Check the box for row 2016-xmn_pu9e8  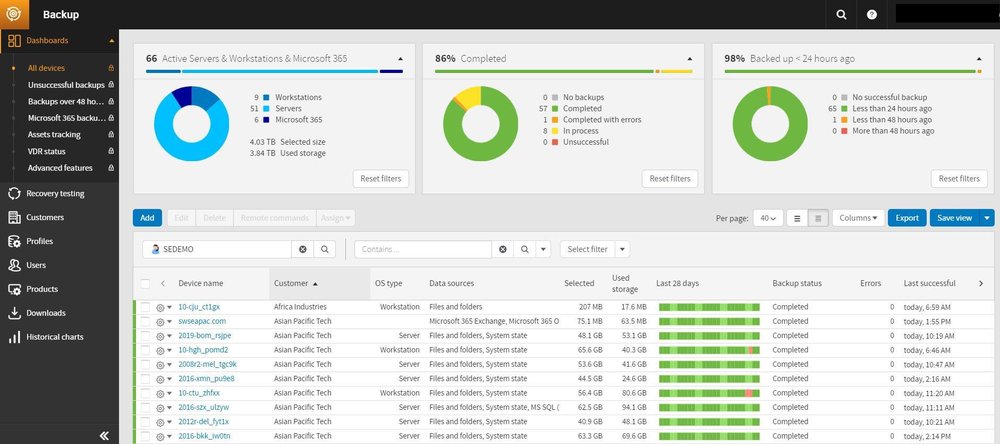tap(145, 379)
